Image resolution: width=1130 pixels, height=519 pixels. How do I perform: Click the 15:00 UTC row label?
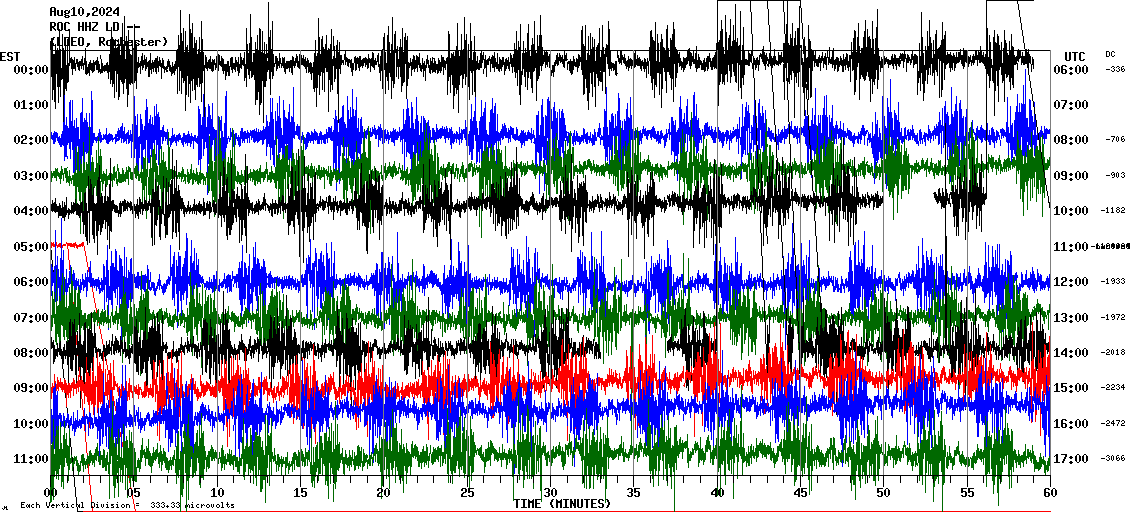point(1071,388)
